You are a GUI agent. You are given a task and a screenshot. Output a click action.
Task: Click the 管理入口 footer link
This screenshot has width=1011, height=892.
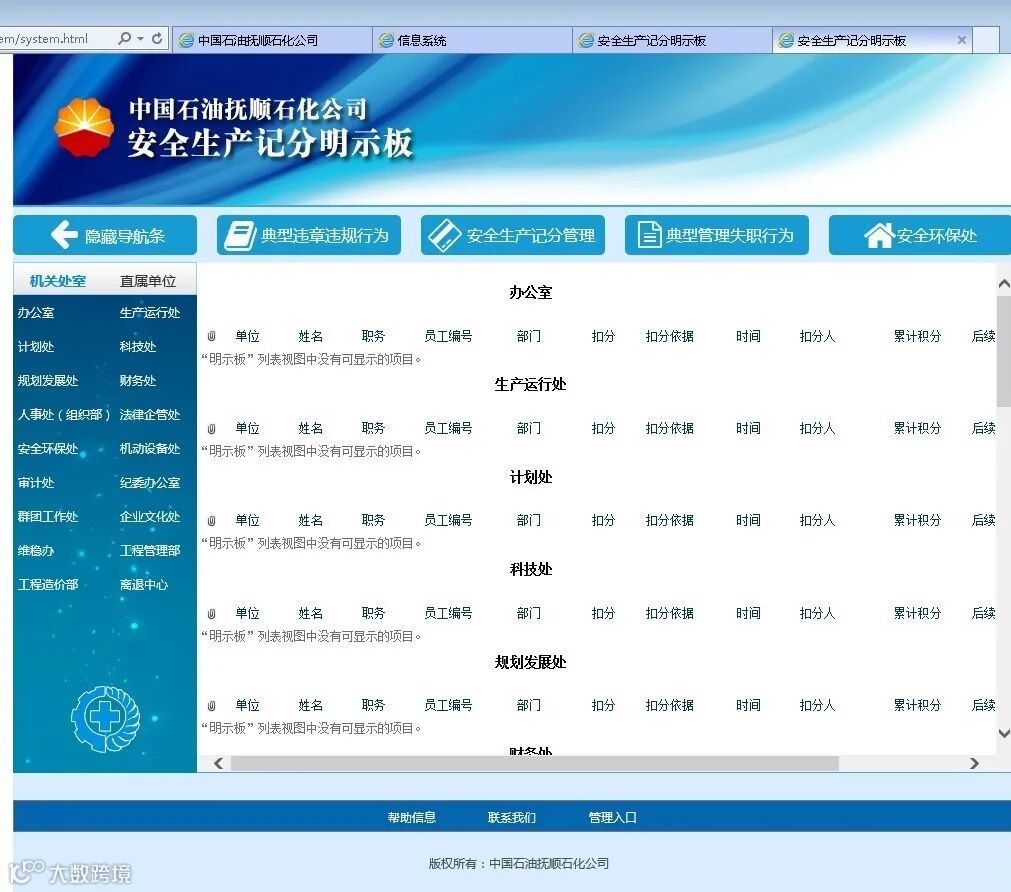[x=613, y=818]
